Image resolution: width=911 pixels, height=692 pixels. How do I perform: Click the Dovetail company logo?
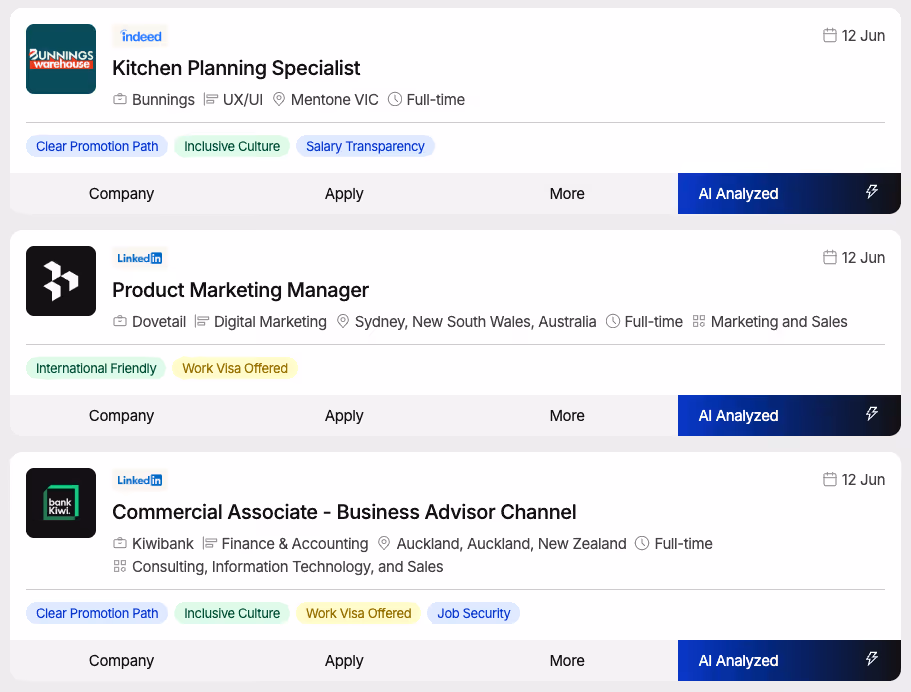61,281
